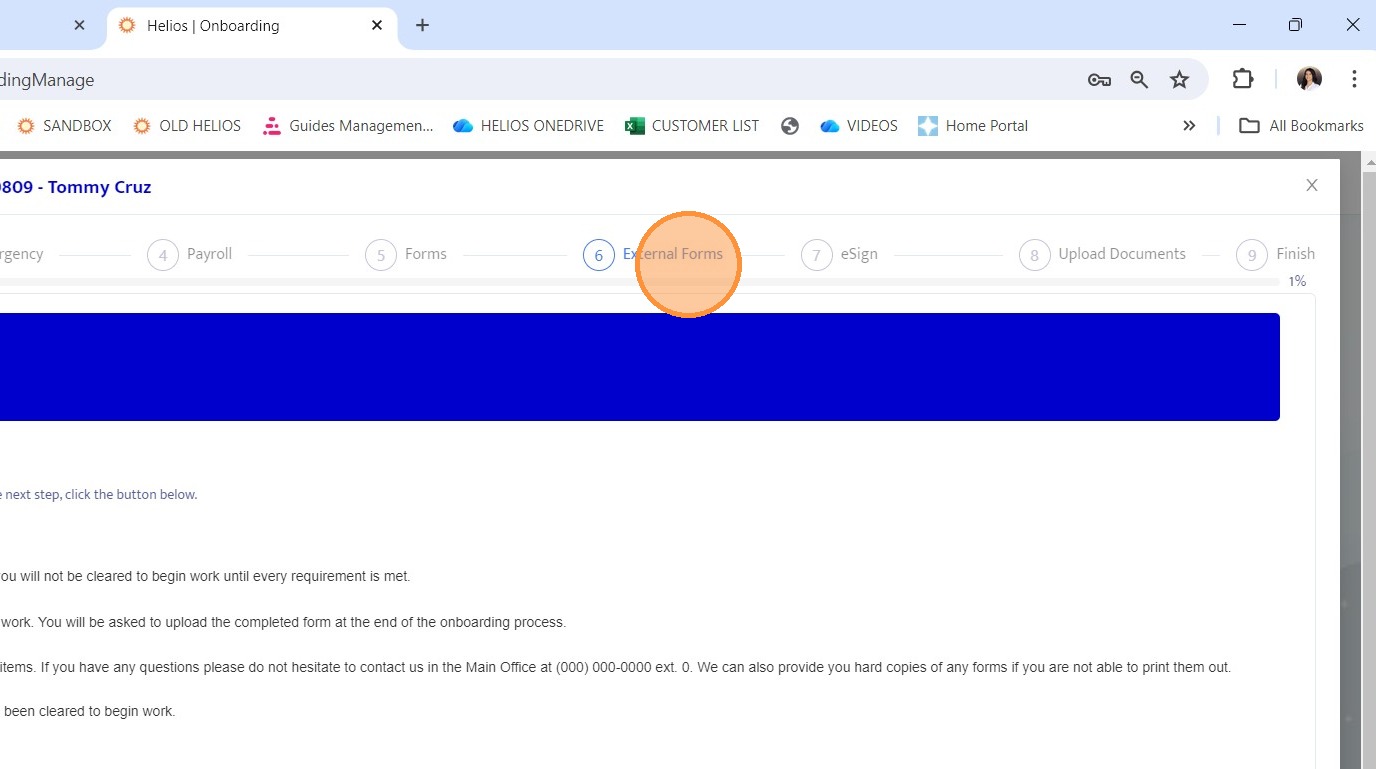This screenshot has height=769, width=1376.
Task: Click the Main Office phone number line
Action: 616,667
